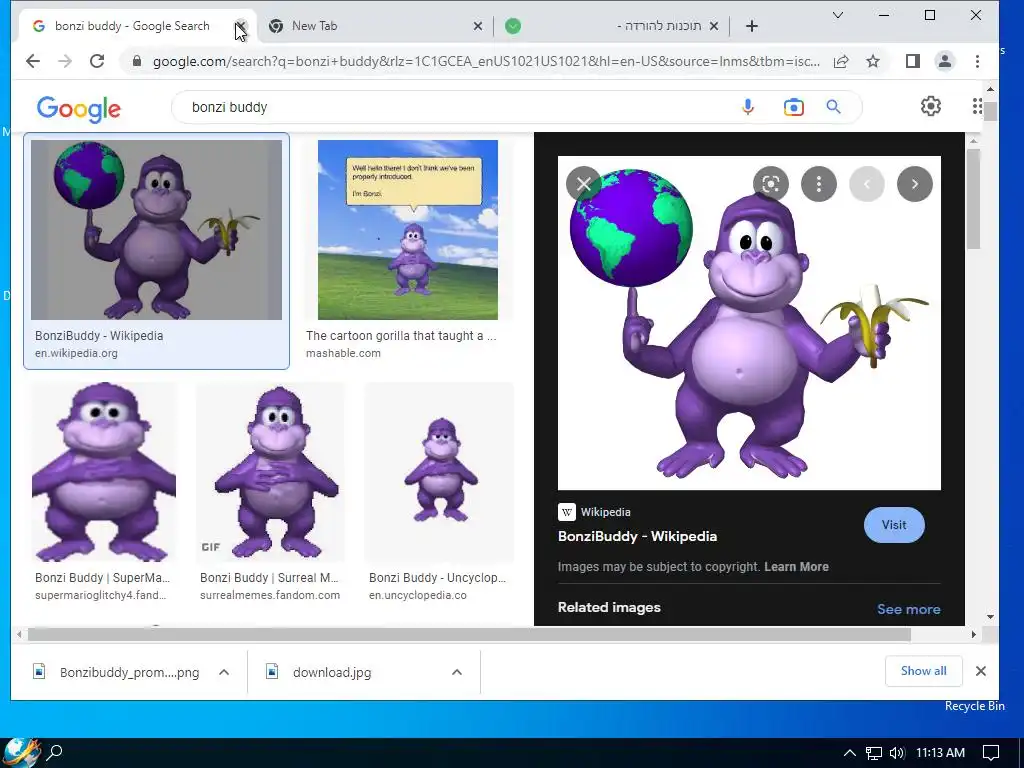Close the downloads bar
This screenshot has height=768, width=1024.
pyautogui.click(x=980, y=671)
